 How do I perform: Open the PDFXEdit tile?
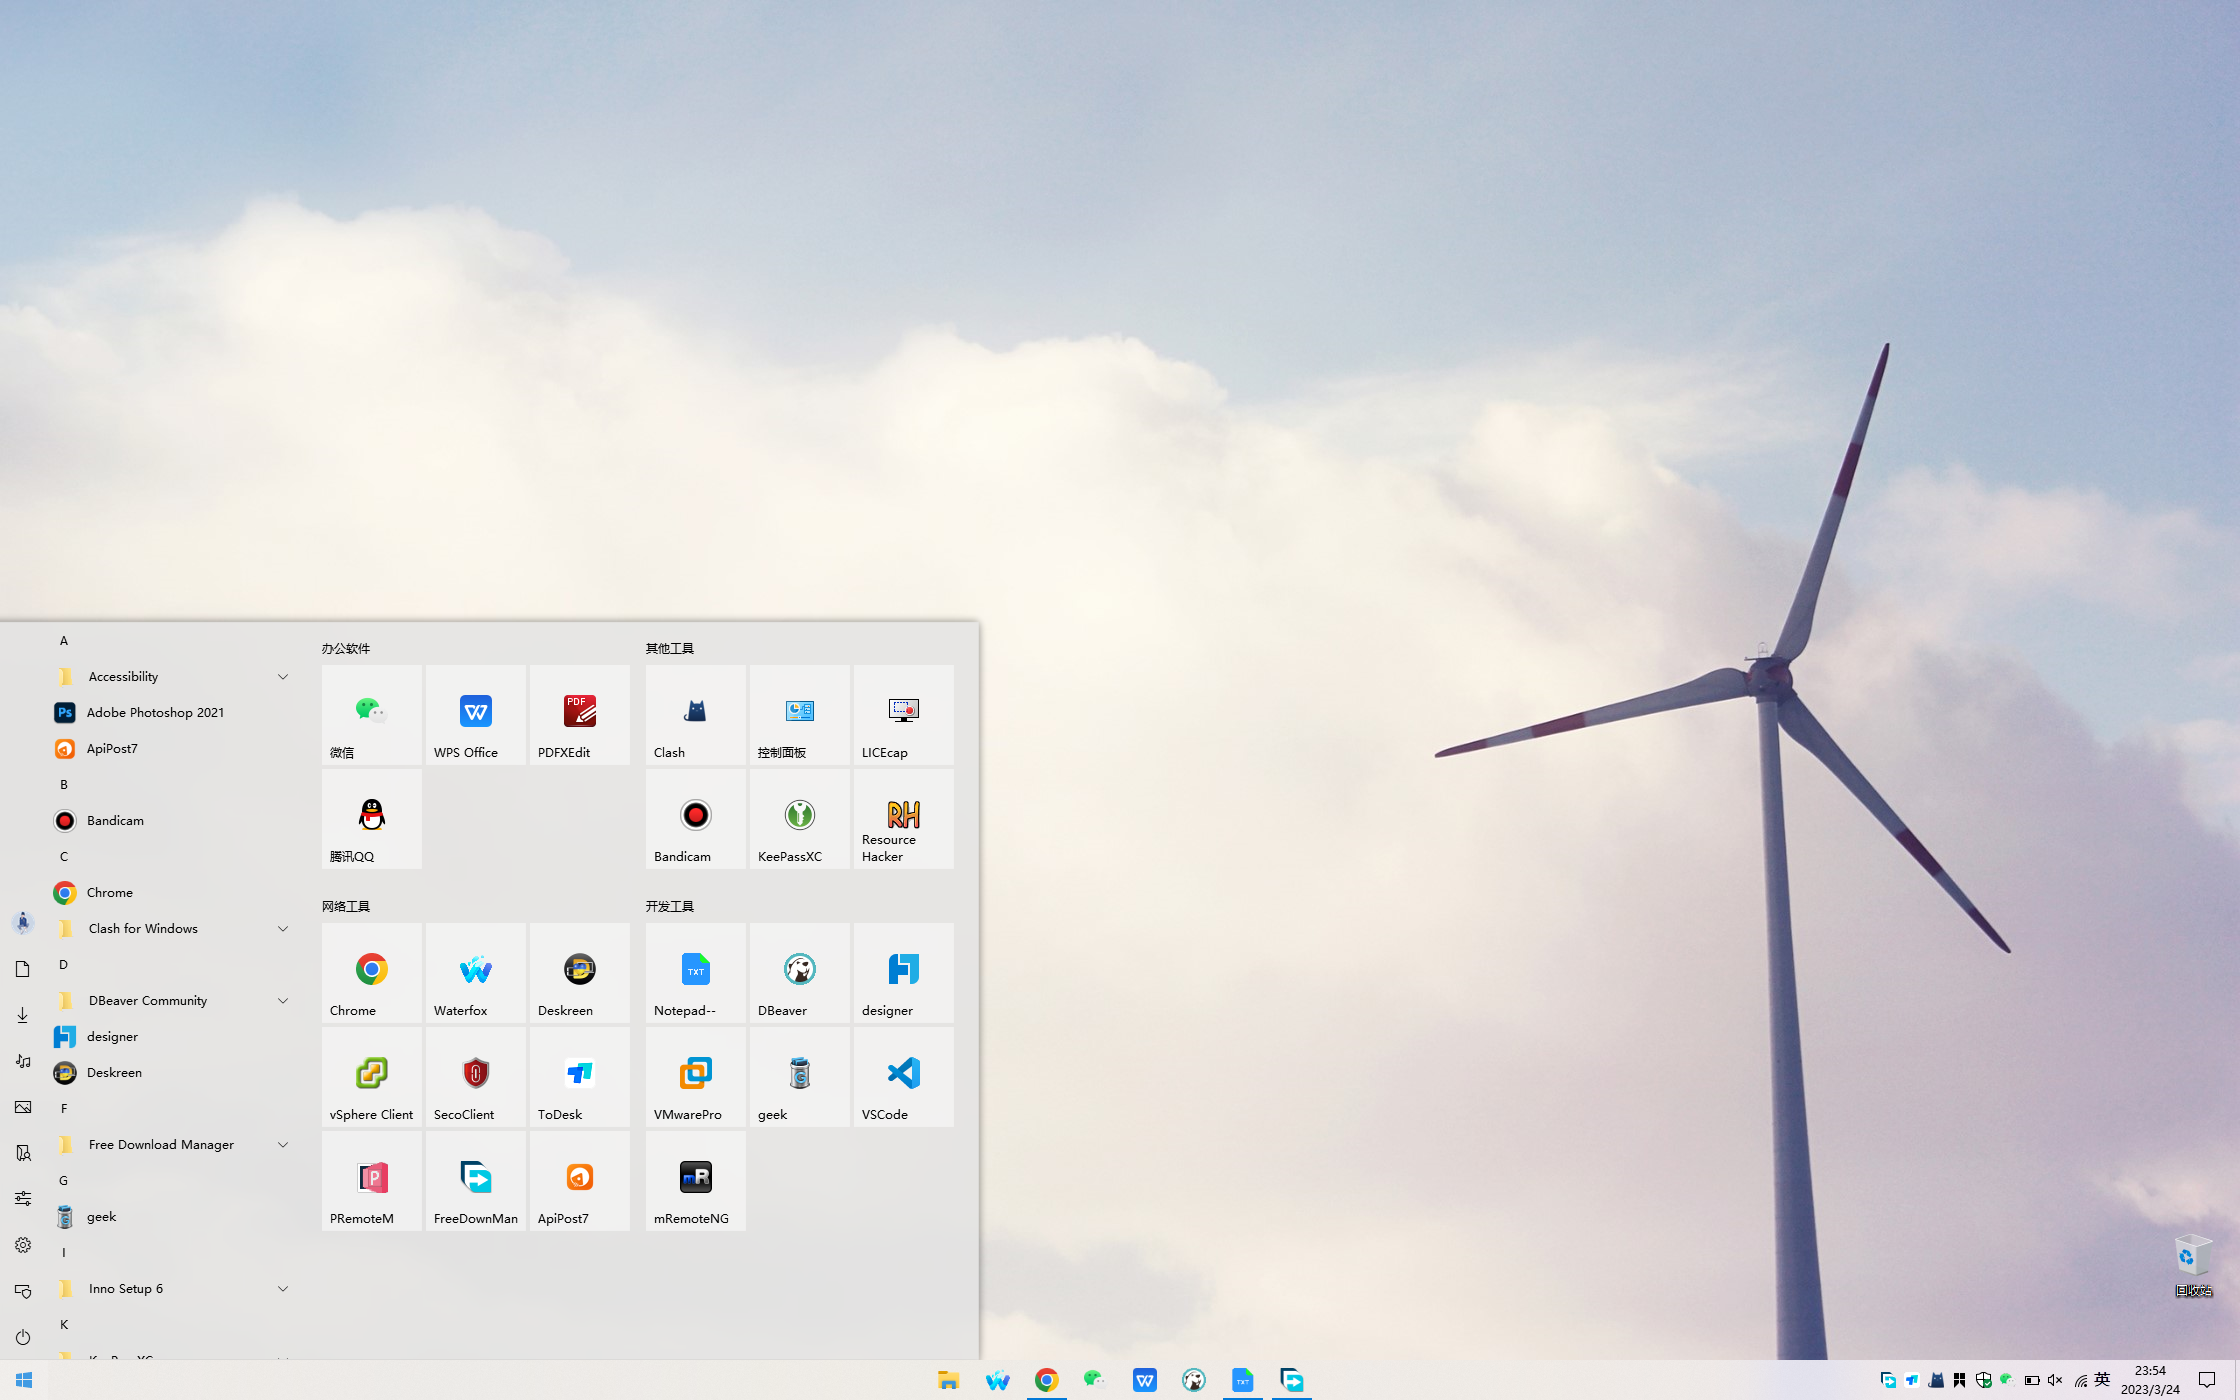(579, 715)
